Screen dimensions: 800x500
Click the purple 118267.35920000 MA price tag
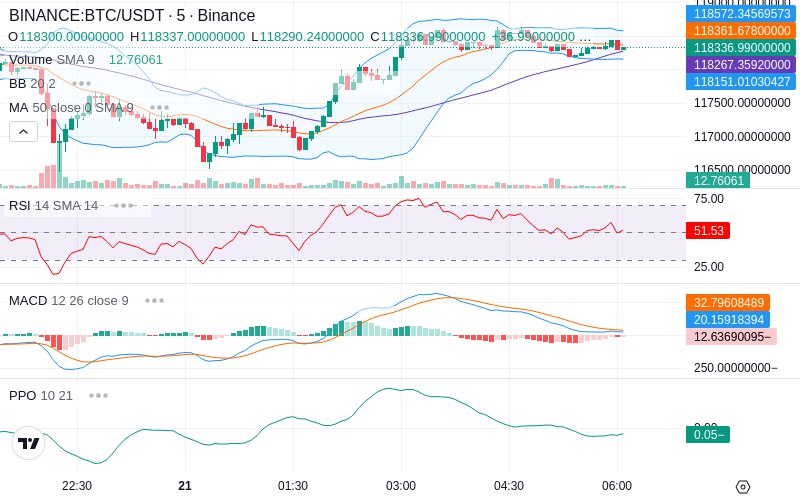click(741, 64)
